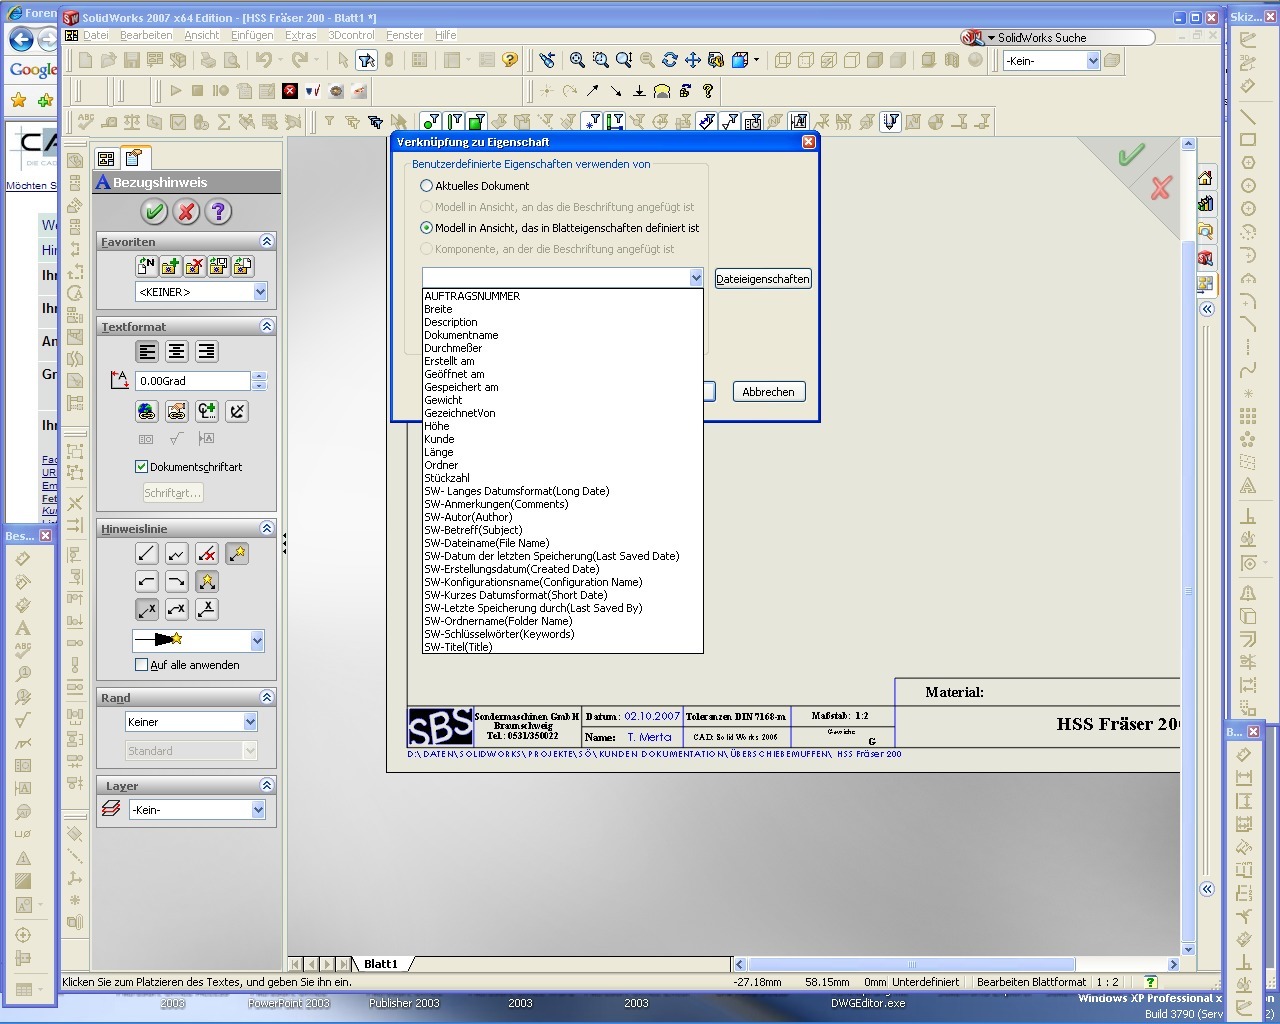This screenshot has width=1280, height=1024.
Task: Switch to the FeatureManager tree tab icon
Action: (x=107, y=158)
